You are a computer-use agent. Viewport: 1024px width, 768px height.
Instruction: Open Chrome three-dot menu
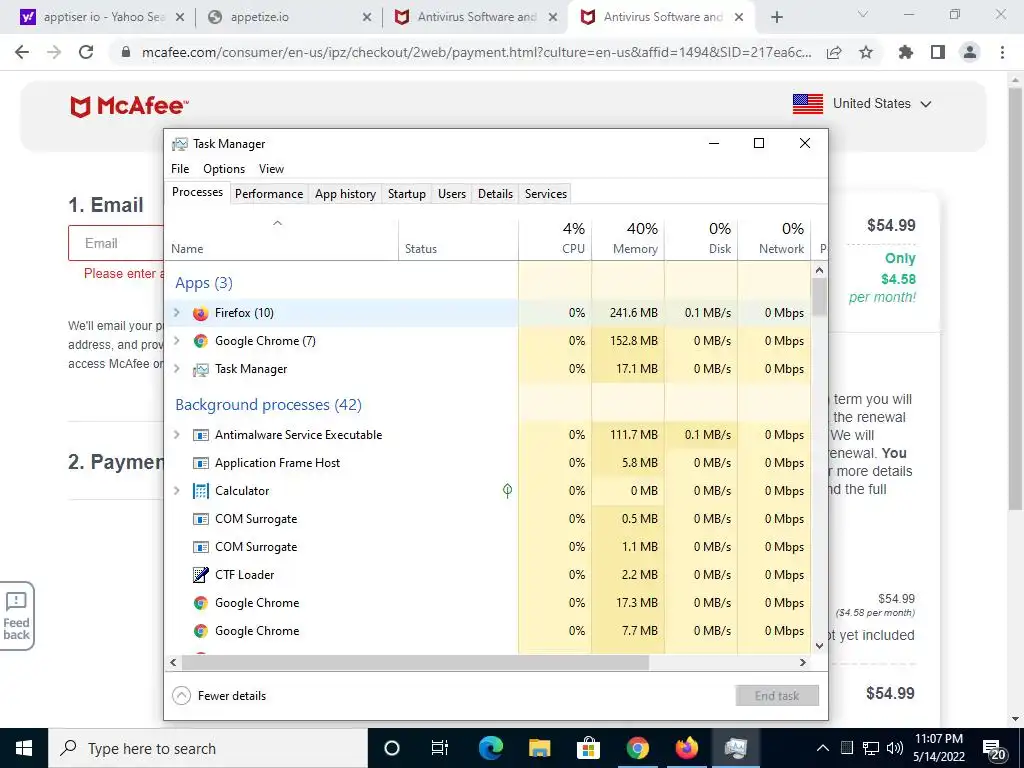[1002, 52]
